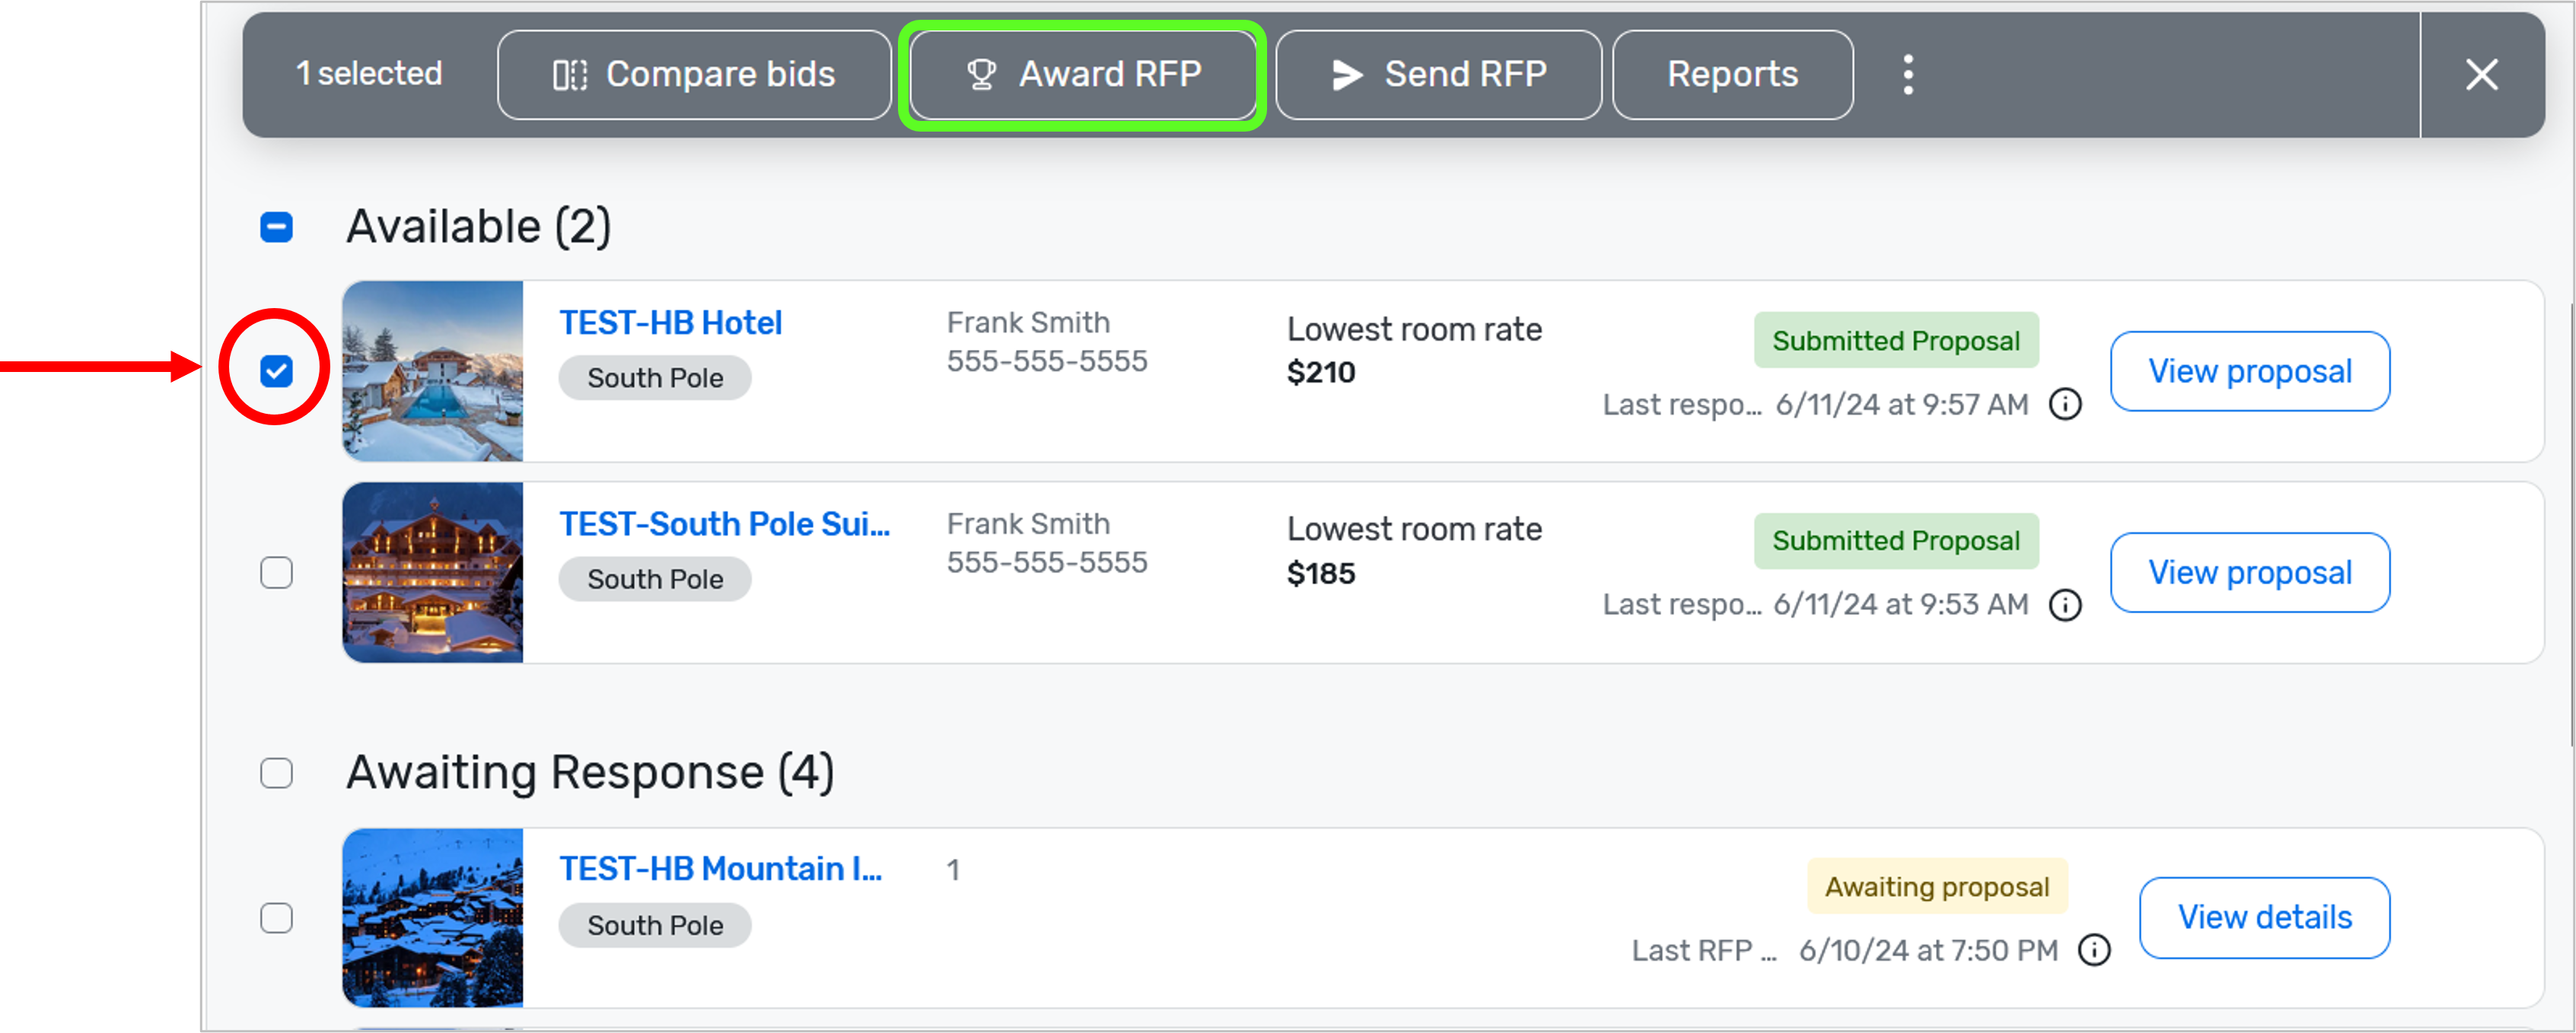
Task: Check the Awaiting Response group checkbox
Action: pyautogui.click(x=276, y=773)
